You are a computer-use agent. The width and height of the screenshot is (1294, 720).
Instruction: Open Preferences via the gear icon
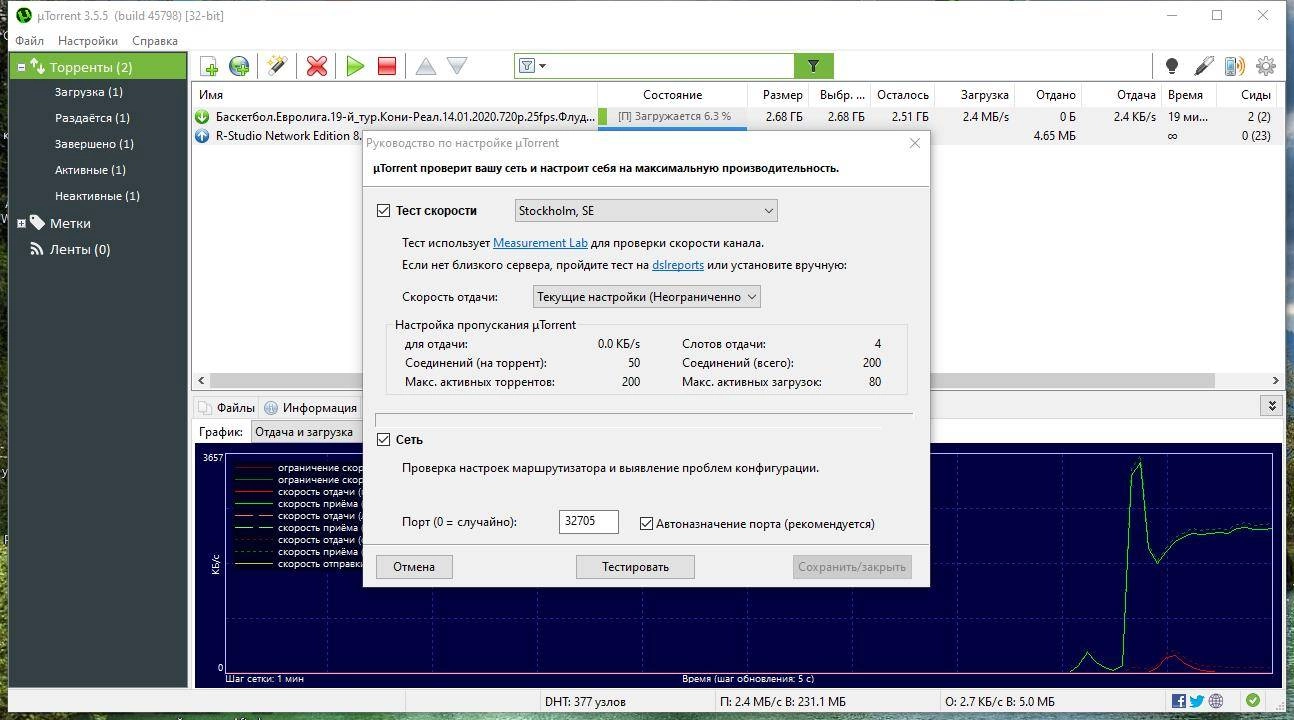pyautogui.click(x=1266, y=66)
